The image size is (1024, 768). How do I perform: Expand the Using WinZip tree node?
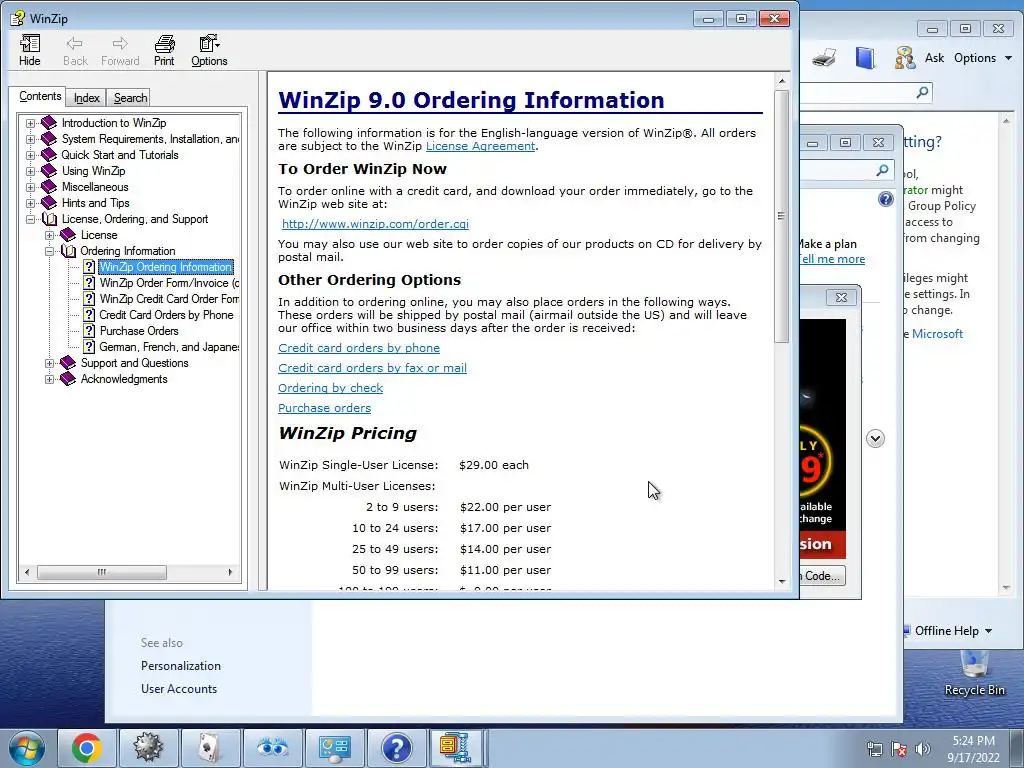[x=30, y=171]
